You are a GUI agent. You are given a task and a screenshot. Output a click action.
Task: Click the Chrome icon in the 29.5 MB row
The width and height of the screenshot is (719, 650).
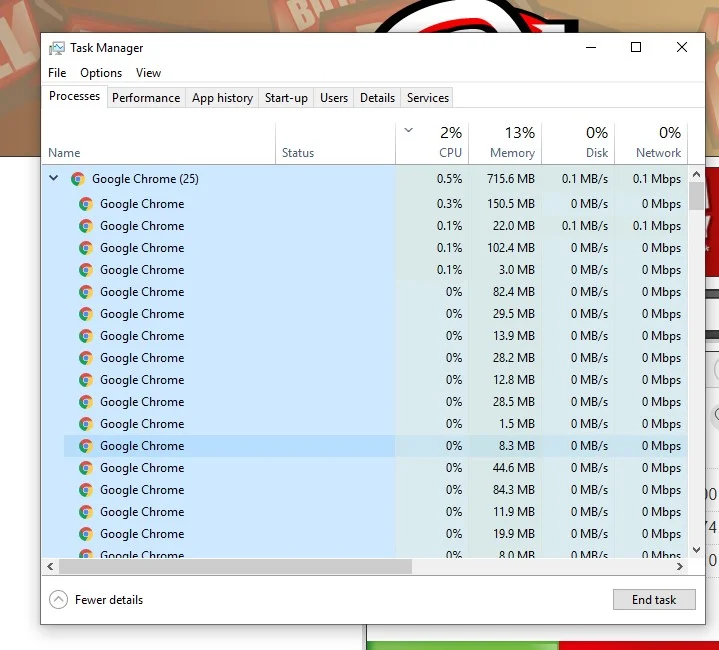[86, 314]
